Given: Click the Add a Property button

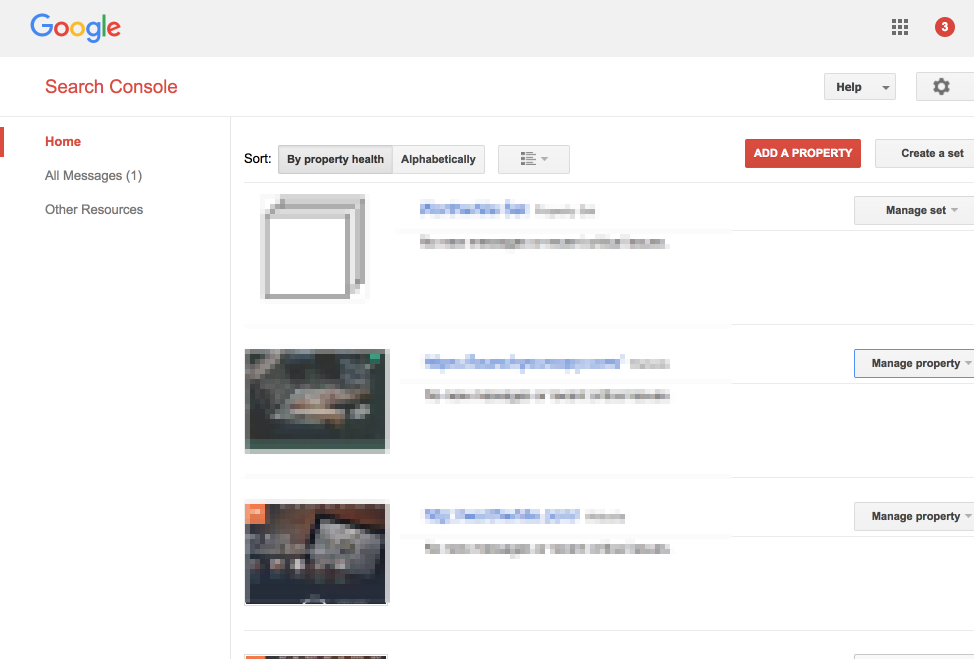Looking at the screenshot, I should (803, 153).
